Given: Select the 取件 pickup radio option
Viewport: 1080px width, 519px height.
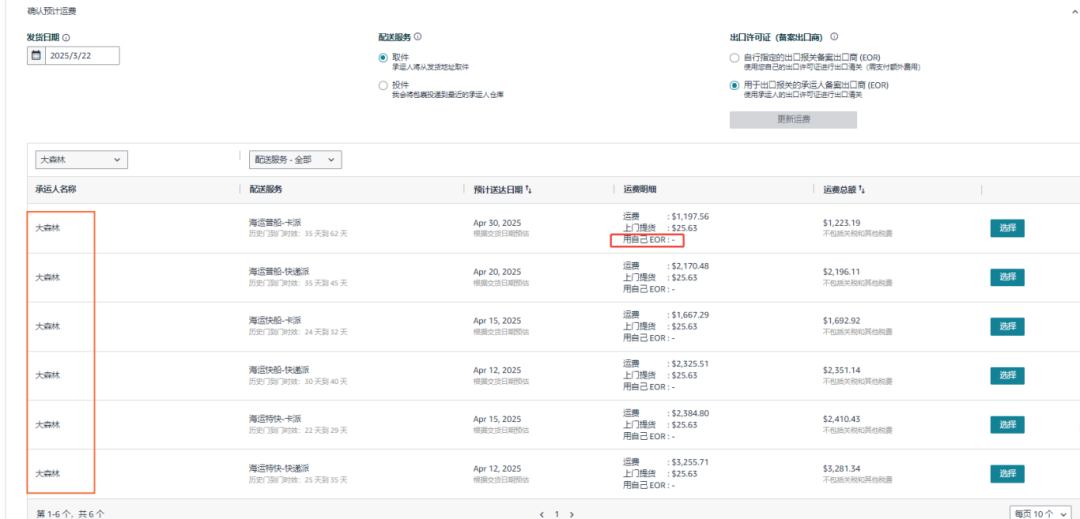Looking at the screenshot, I should point(383,58).
